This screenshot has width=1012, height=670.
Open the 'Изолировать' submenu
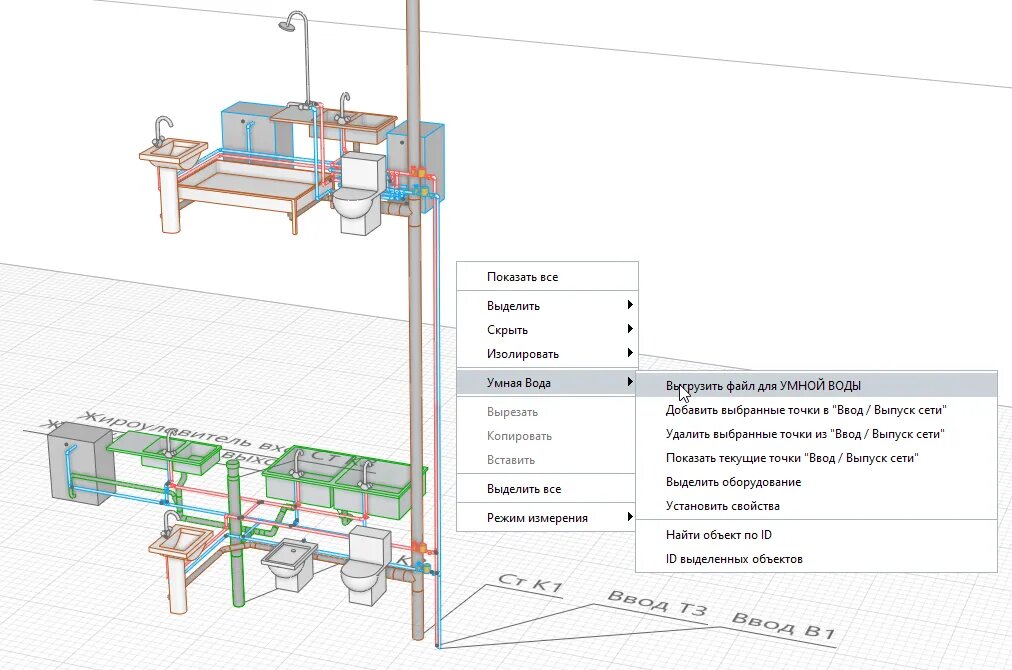pos(547,353)
